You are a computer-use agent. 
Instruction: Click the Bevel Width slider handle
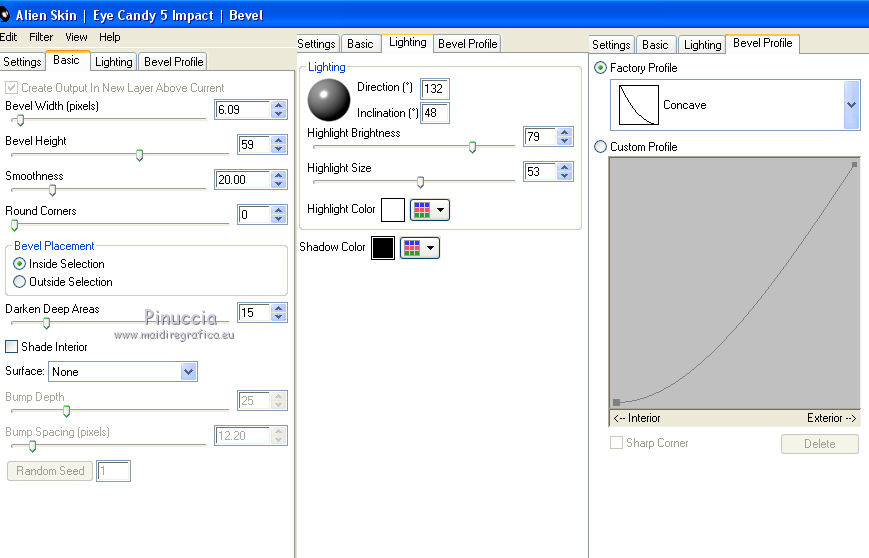point(20,120)
